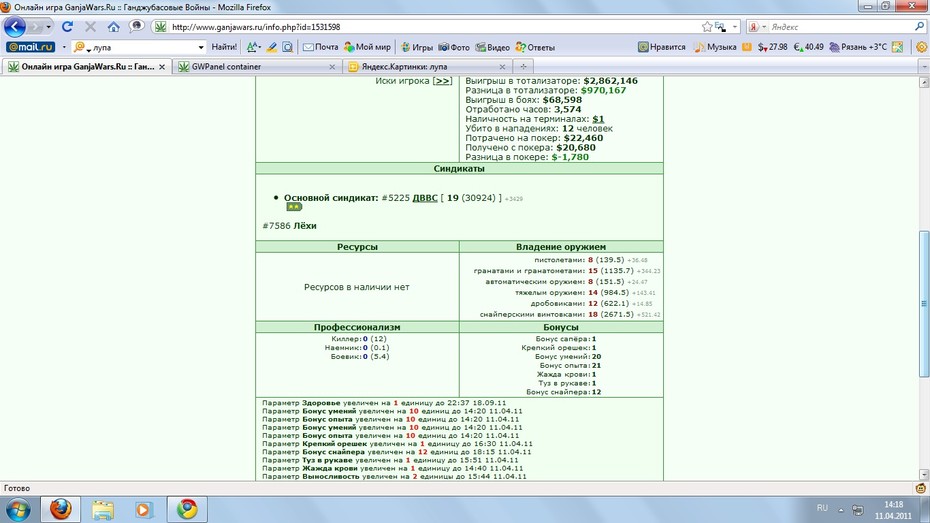
Task: Click the ganja leaf site icon in address bar
Action: (160, 27)
